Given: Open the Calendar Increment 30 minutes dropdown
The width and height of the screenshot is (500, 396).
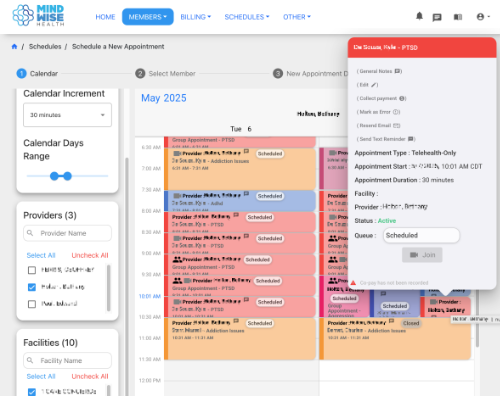Looking at the screenshot, I should 67,115.
